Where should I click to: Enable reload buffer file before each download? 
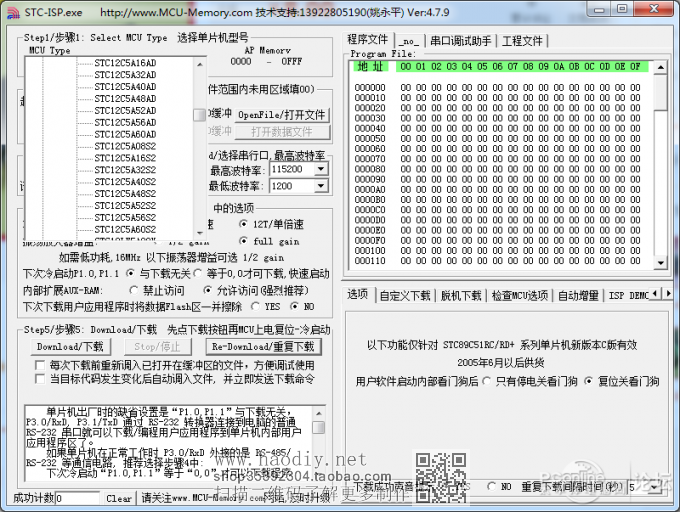coord(41,365)
